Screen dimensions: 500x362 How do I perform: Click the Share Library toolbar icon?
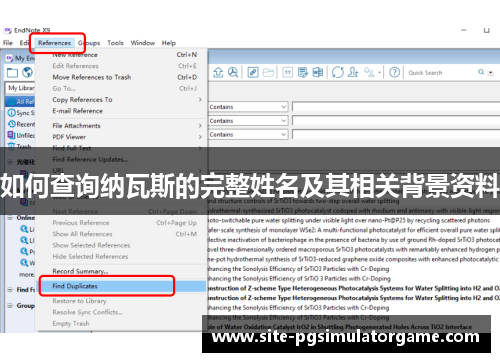[x=353, y=72]
